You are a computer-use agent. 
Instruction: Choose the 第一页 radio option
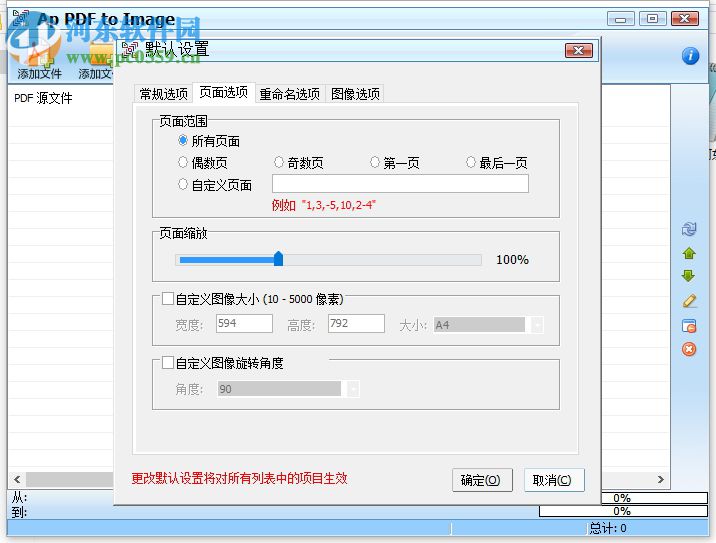[x=374, y=162]
